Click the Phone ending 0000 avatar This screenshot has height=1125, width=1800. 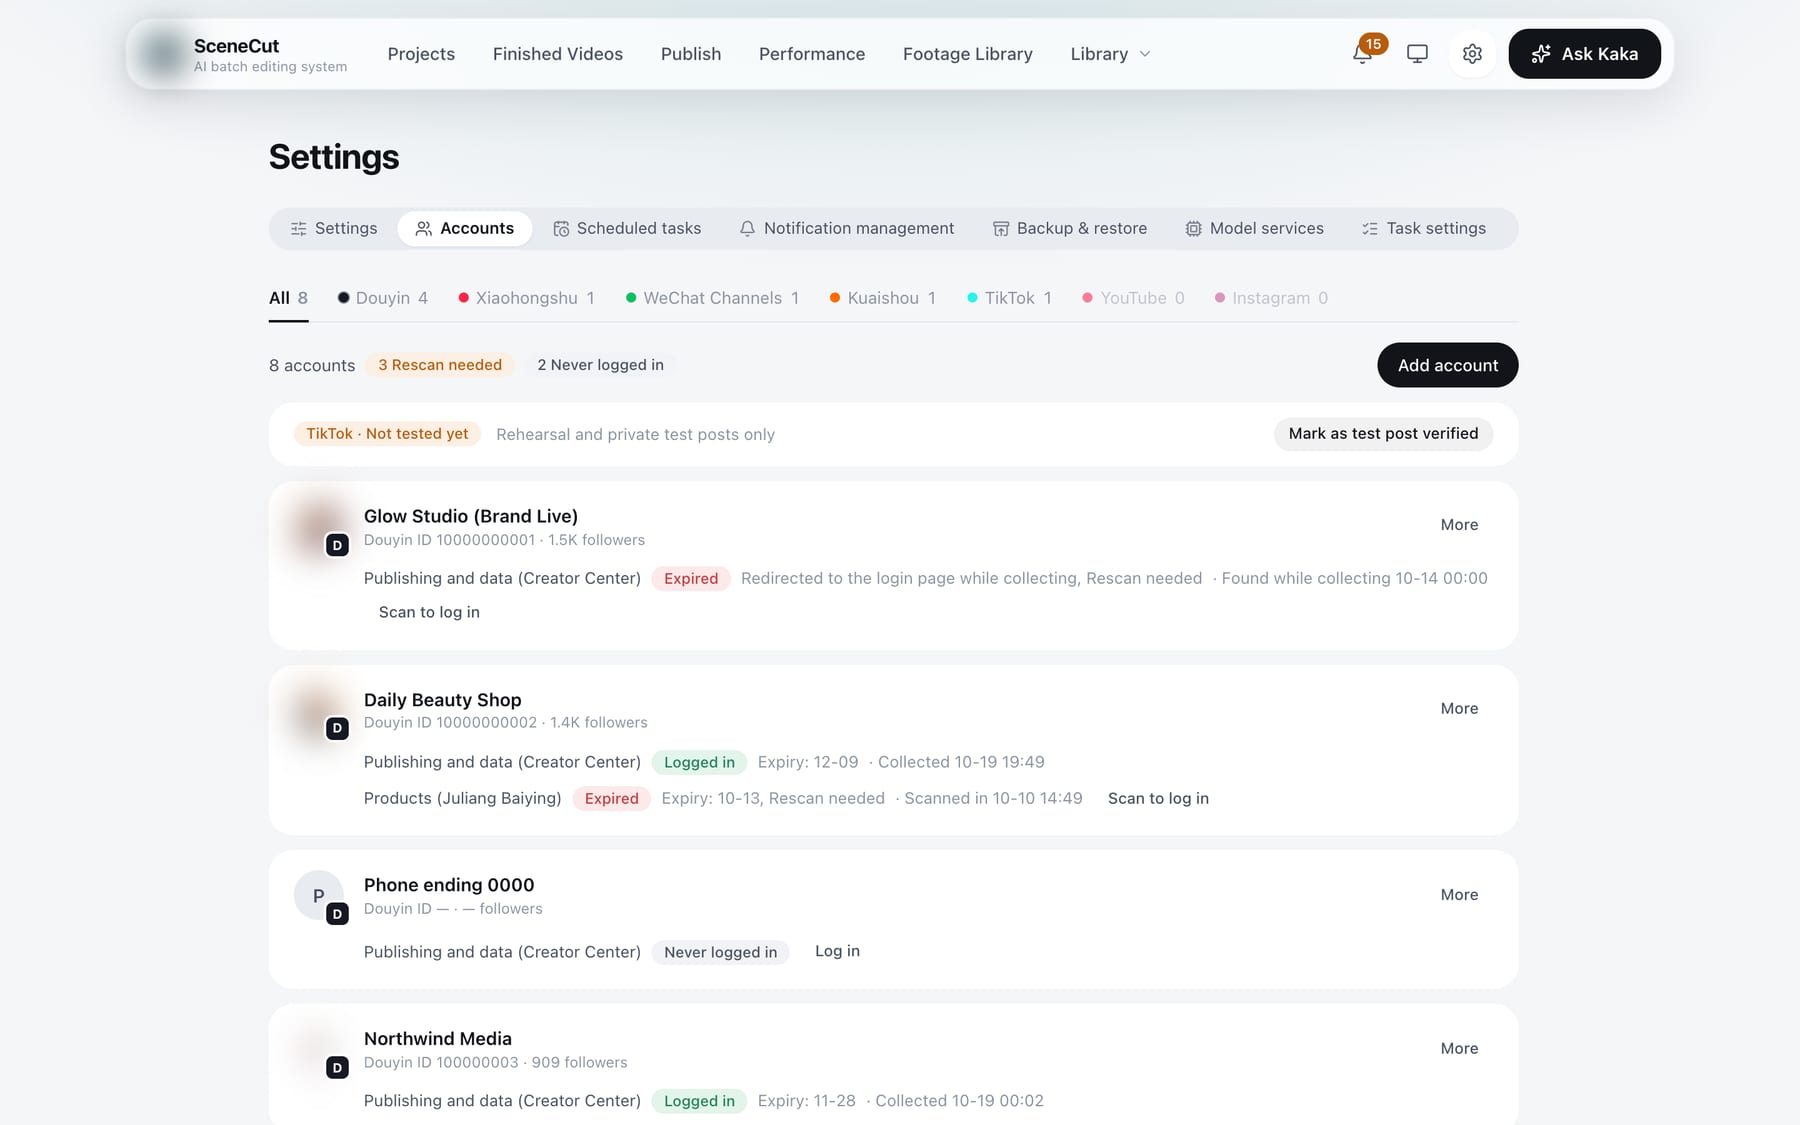[318, 895]
